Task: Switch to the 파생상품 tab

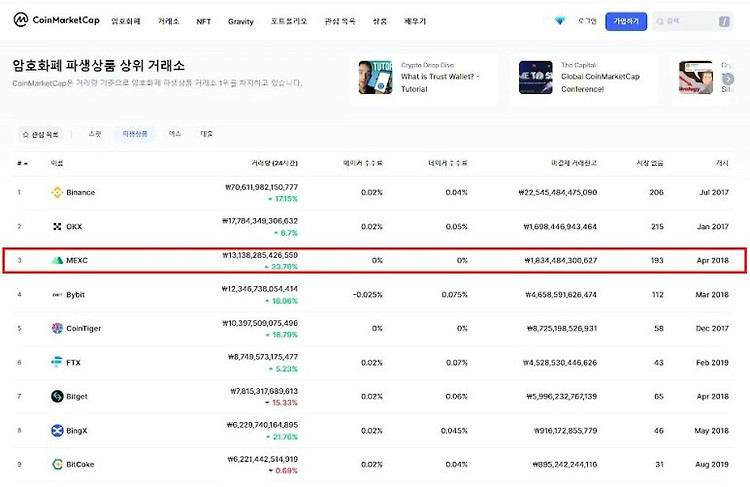Action: pos(135,134)
